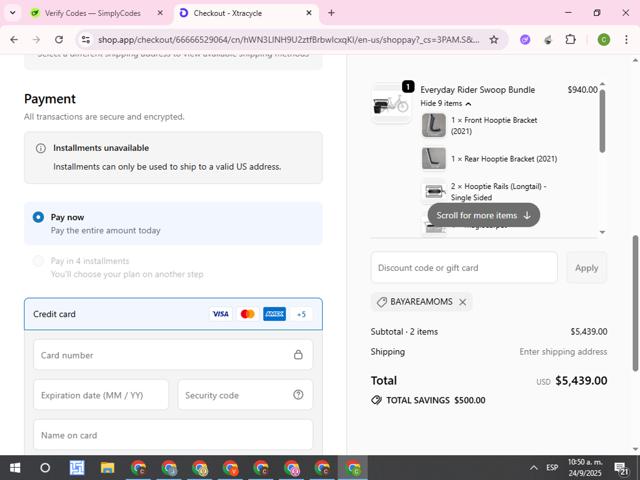Switch to Verify Codes — SimplyCodes tab

click(92, 13)
